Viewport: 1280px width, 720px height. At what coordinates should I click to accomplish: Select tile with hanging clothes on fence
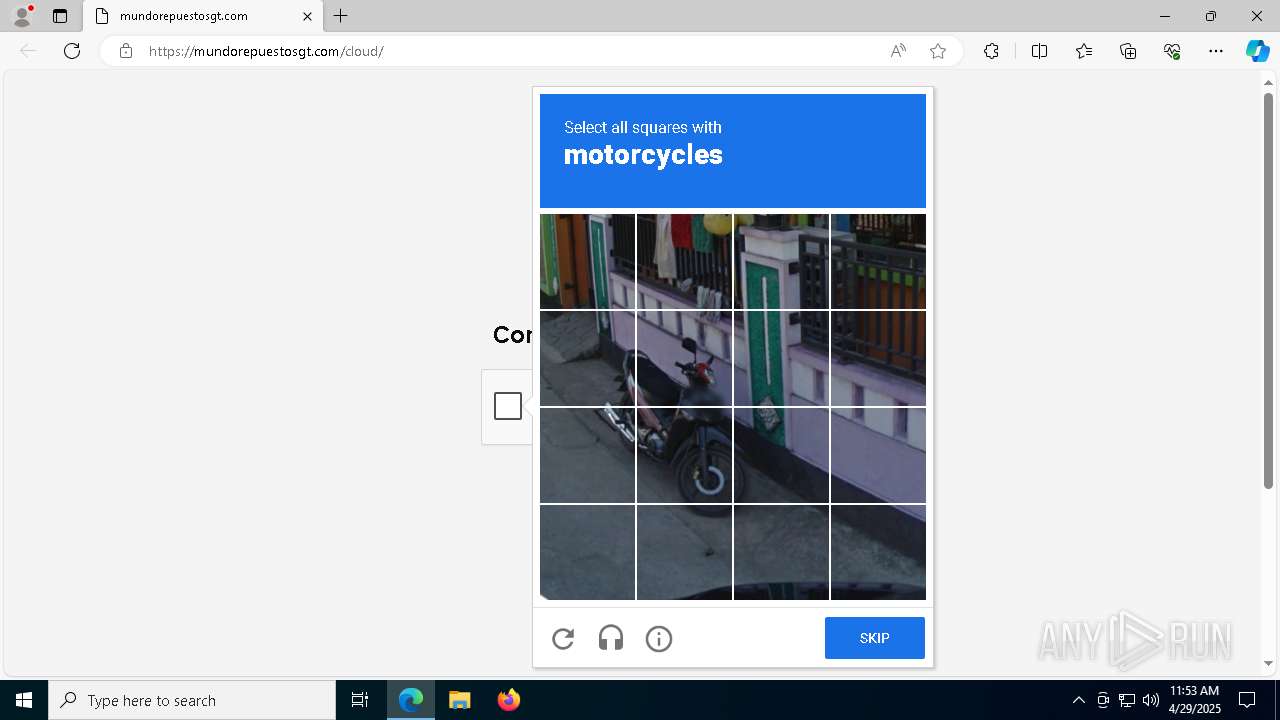click(x=684, y=261)
